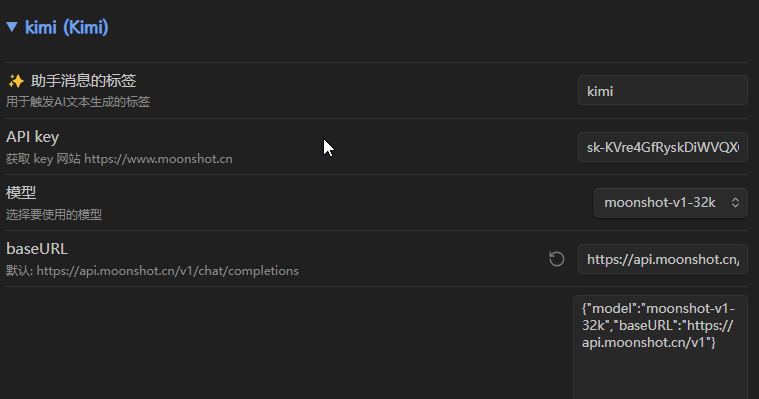Click the API key setting label
The height and width of the screenshot is (399, 759).
click(x=32, y=137)
